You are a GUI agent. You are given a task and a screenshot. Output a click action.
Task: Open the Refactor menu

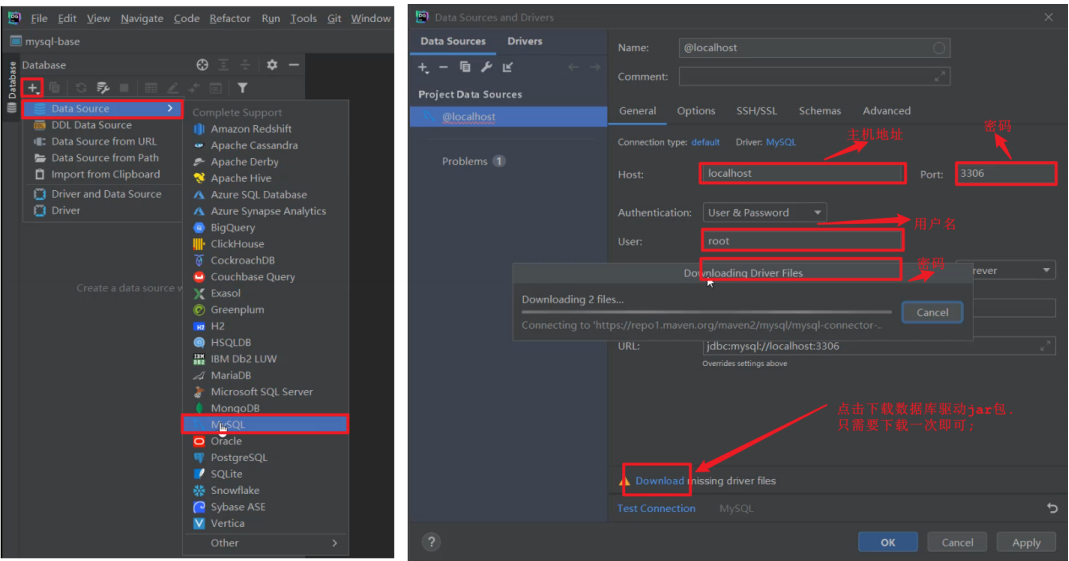pos(230,18)
